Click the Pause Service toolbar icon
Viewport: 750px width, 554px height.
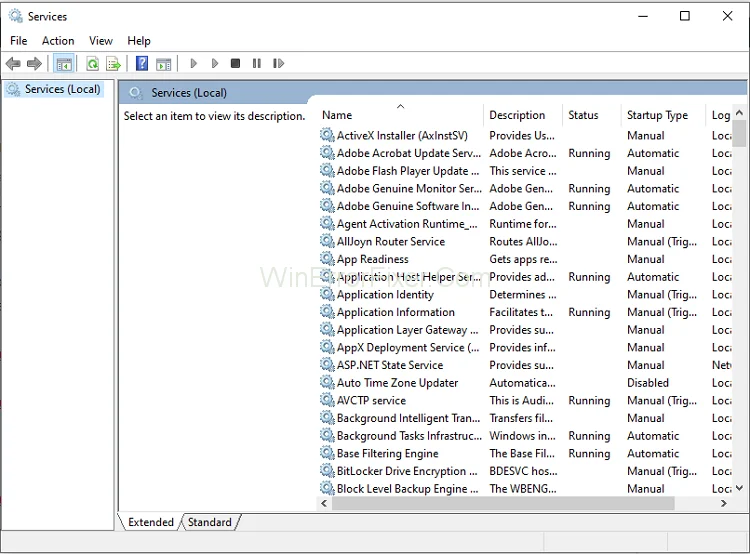(x=256, y=64)
